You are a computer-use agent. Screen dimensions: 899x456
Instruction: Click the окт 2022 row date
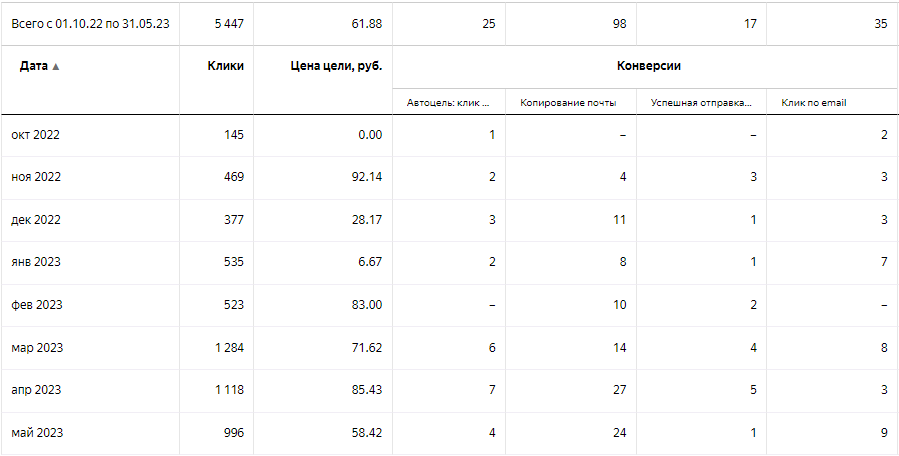point(36,135)
